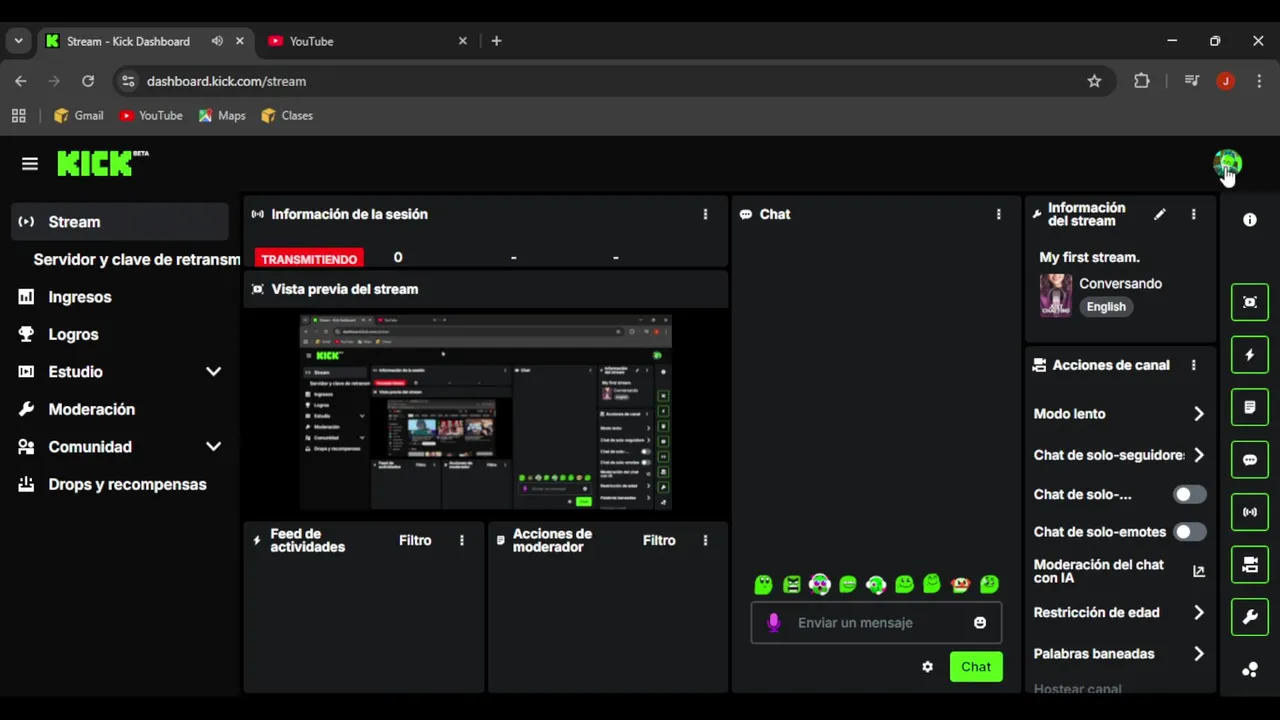1280x720 pixels.
Task: Open Chat de solo-seguidores options chevron
Action: click(x=1198, y=455)
